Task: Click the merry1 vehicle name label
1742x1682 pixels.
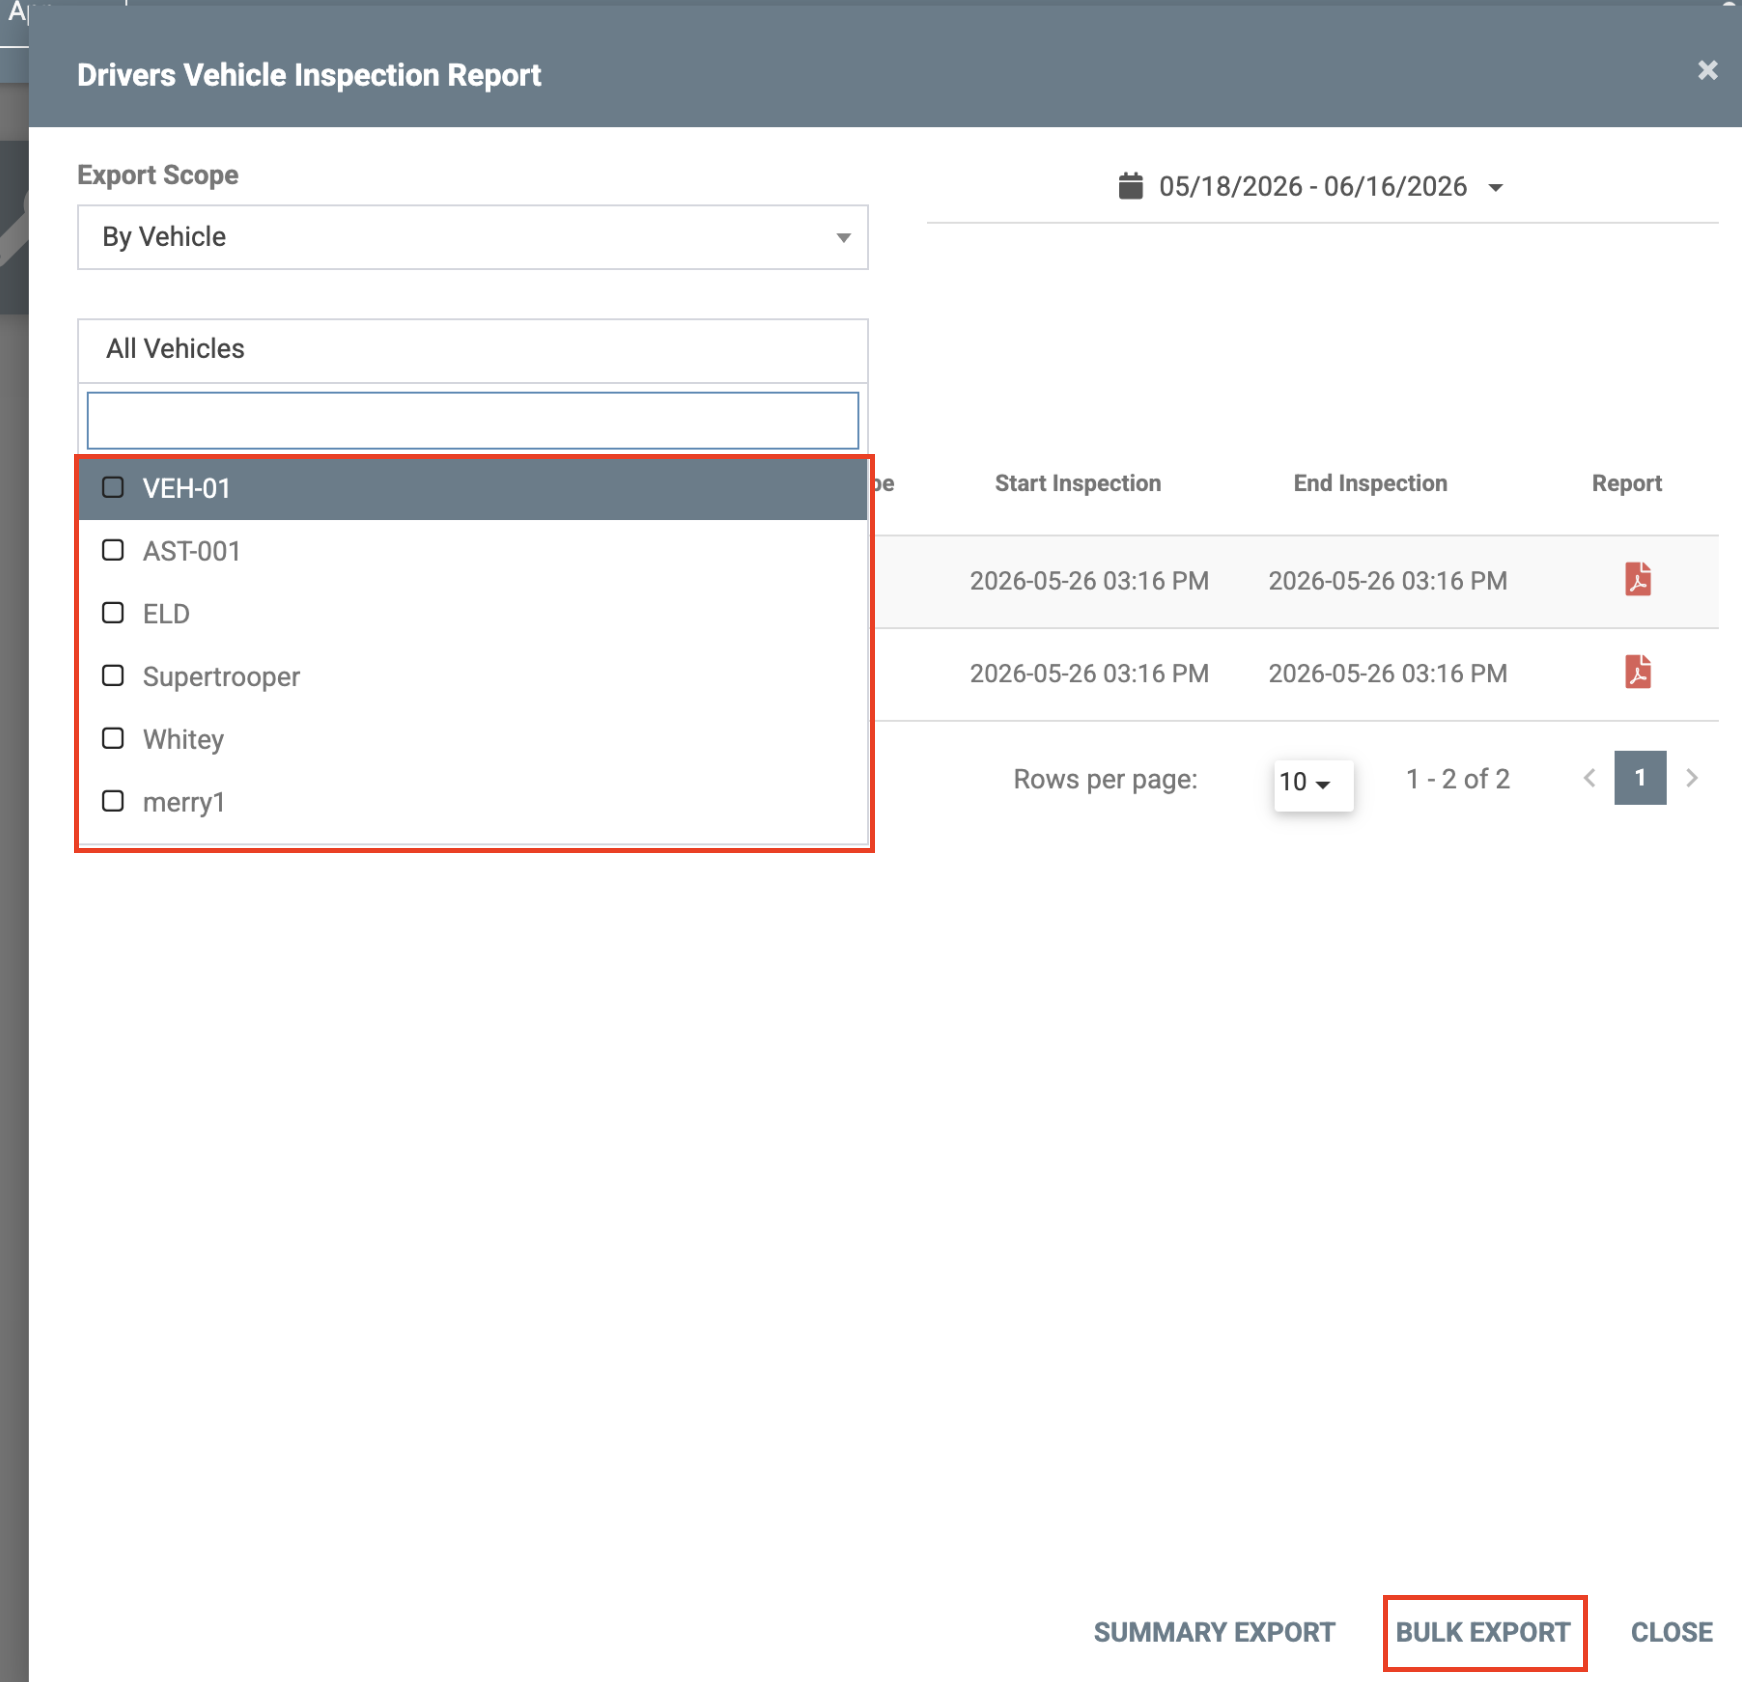Action: [x=184, y=802]
